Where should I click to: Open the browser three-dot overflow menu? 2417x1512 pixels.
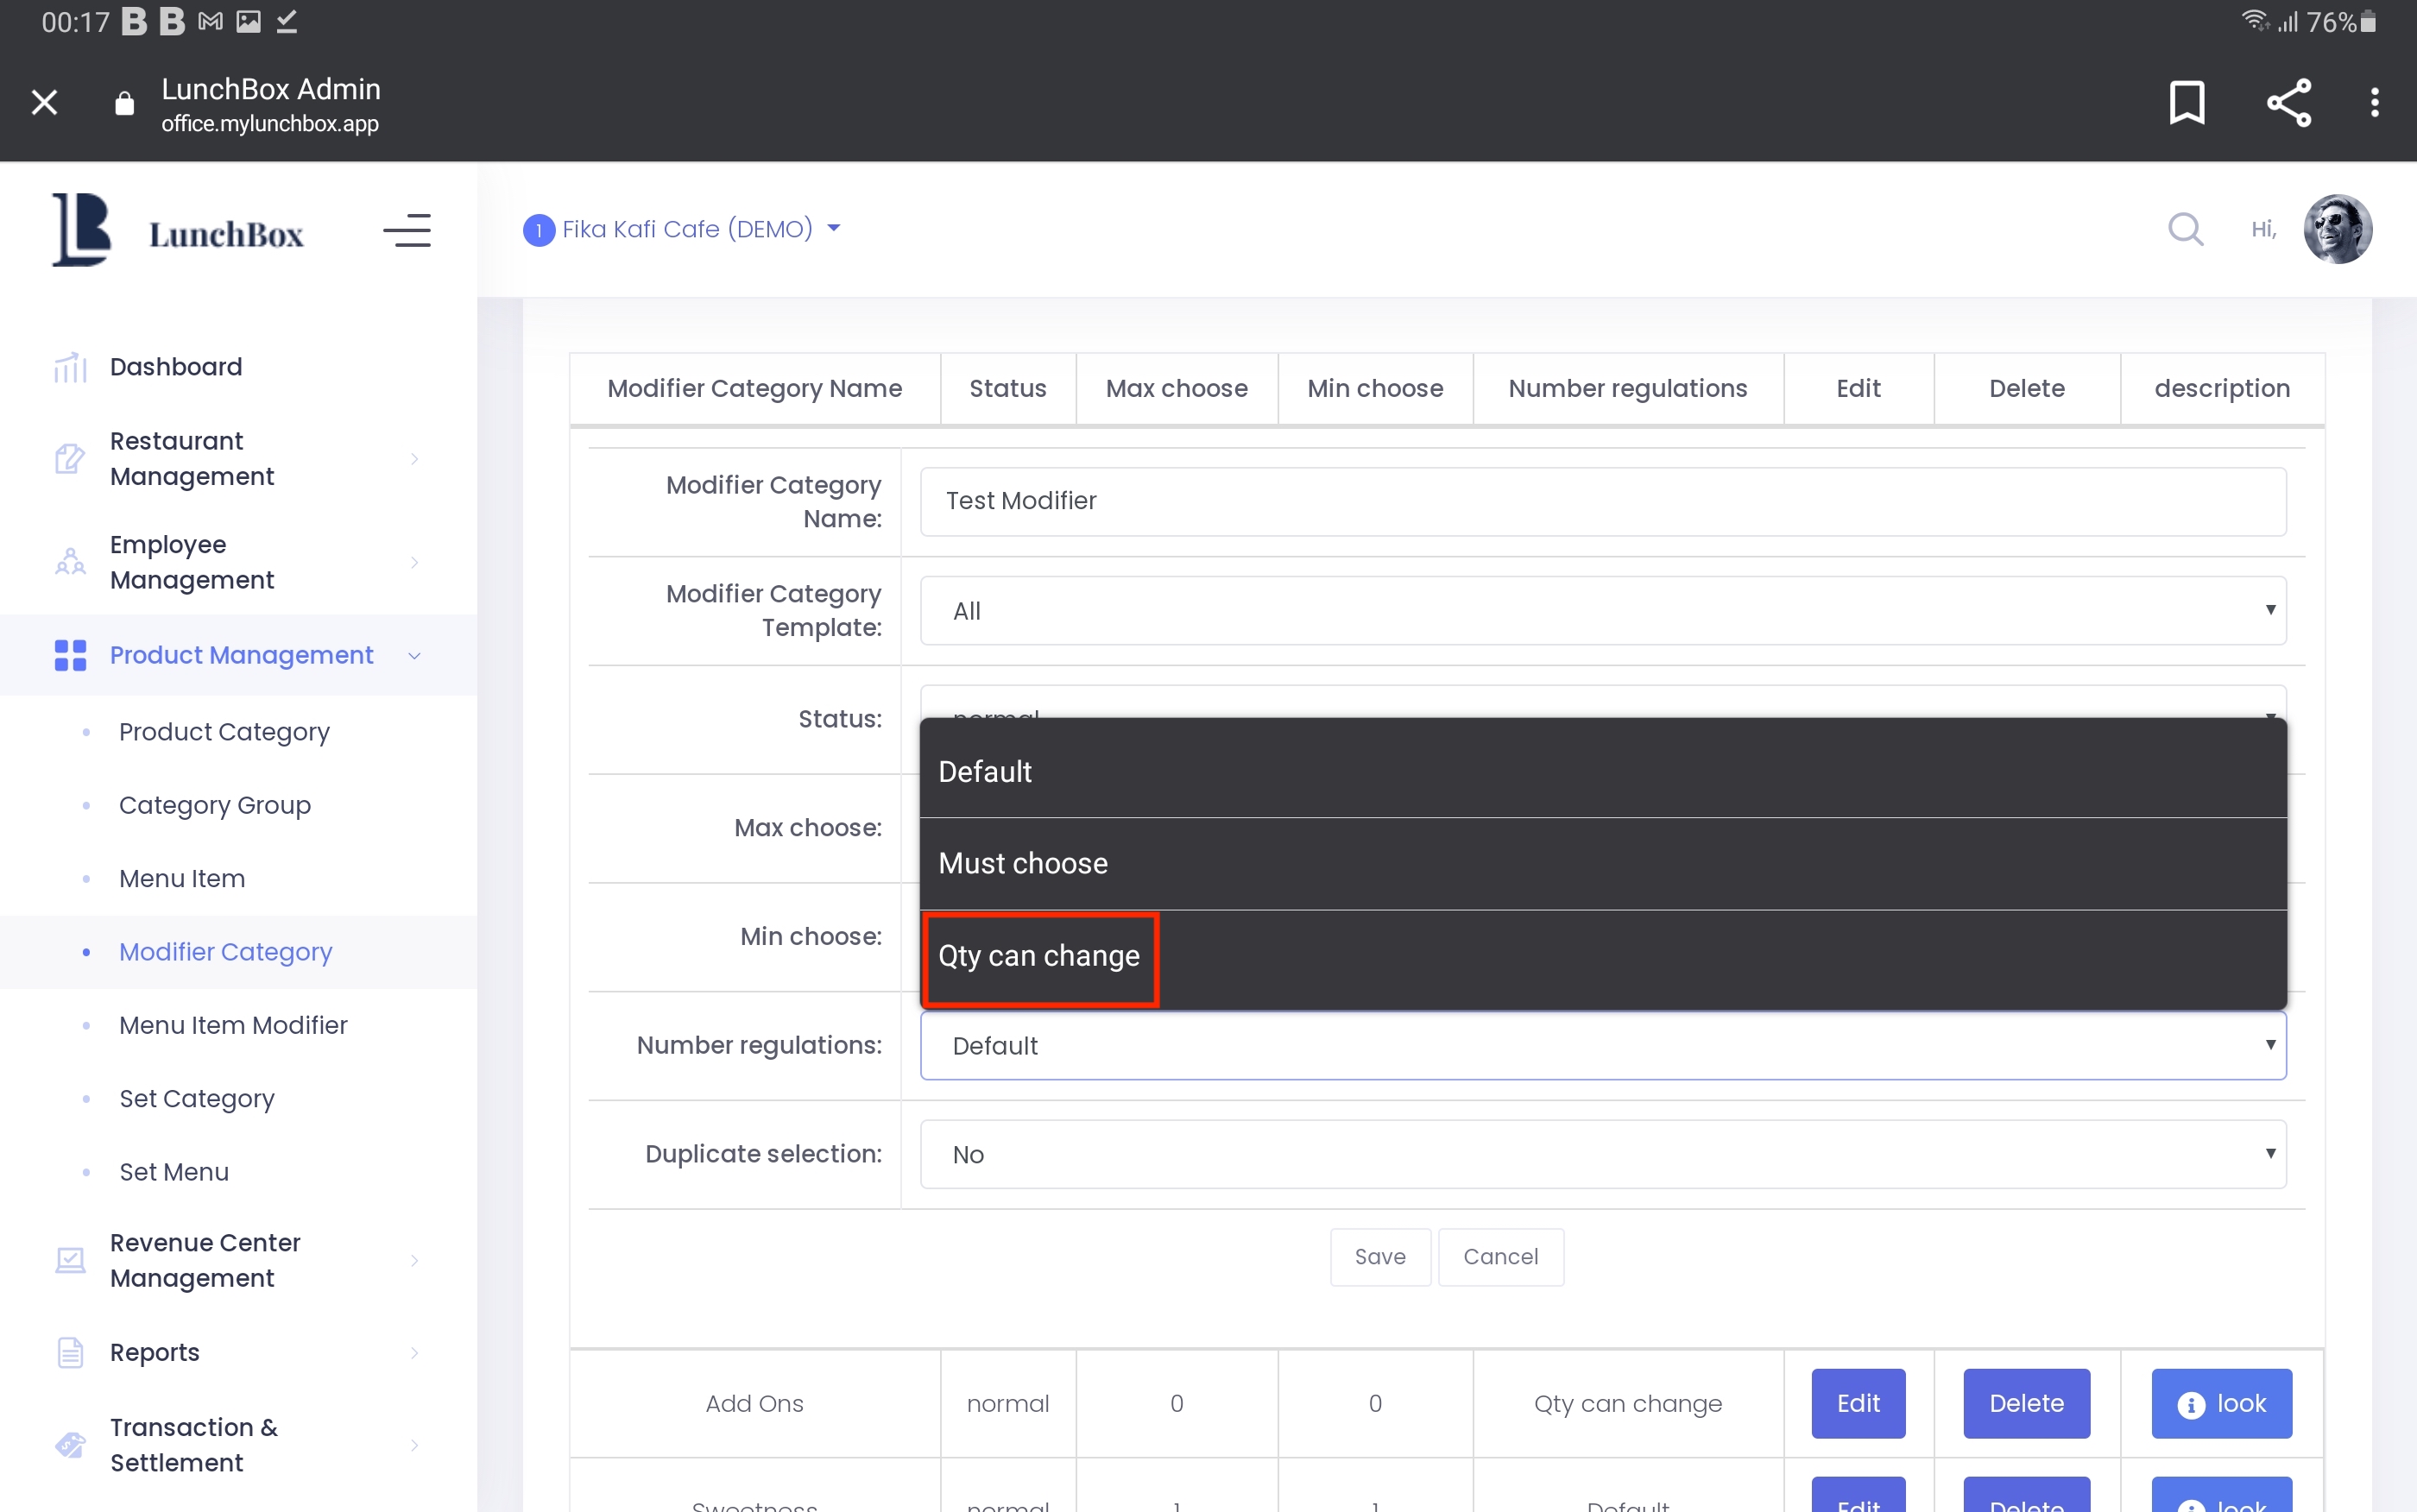point(2373,102)
